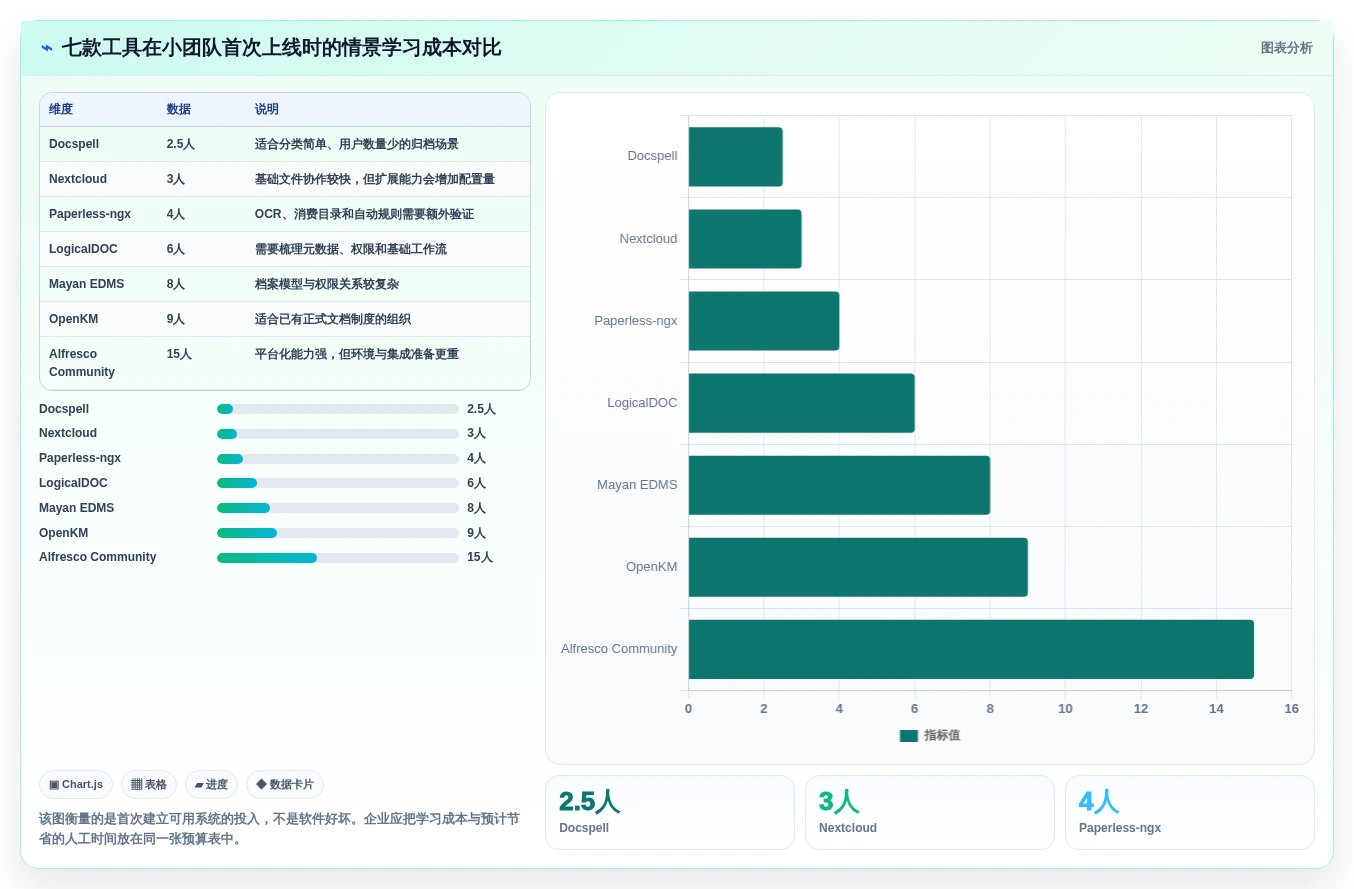Viewport: 1354px width, 889px height.
Task: Click the x-axis tick label 16
Action: pos(1291,709)
